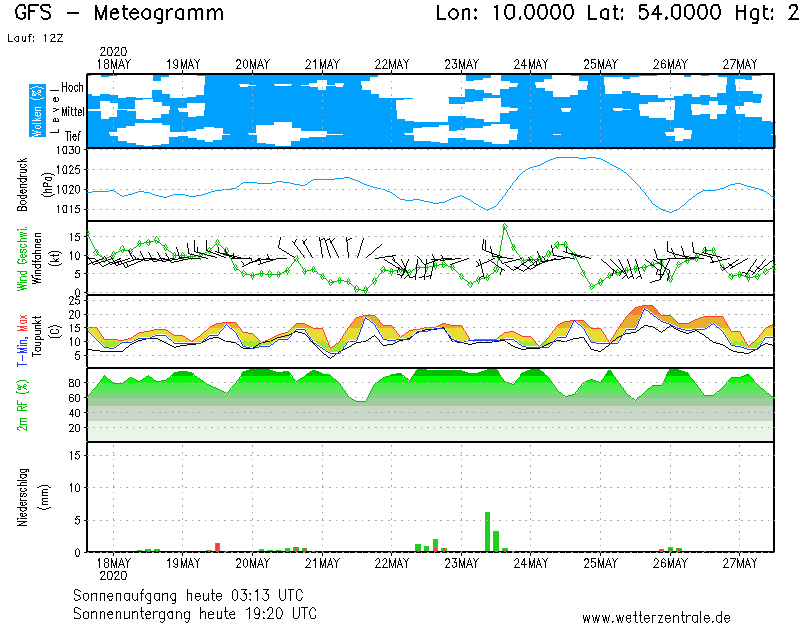Click the 10 precipitation axis value
The image size is (800, 625).
coord(75,488)
